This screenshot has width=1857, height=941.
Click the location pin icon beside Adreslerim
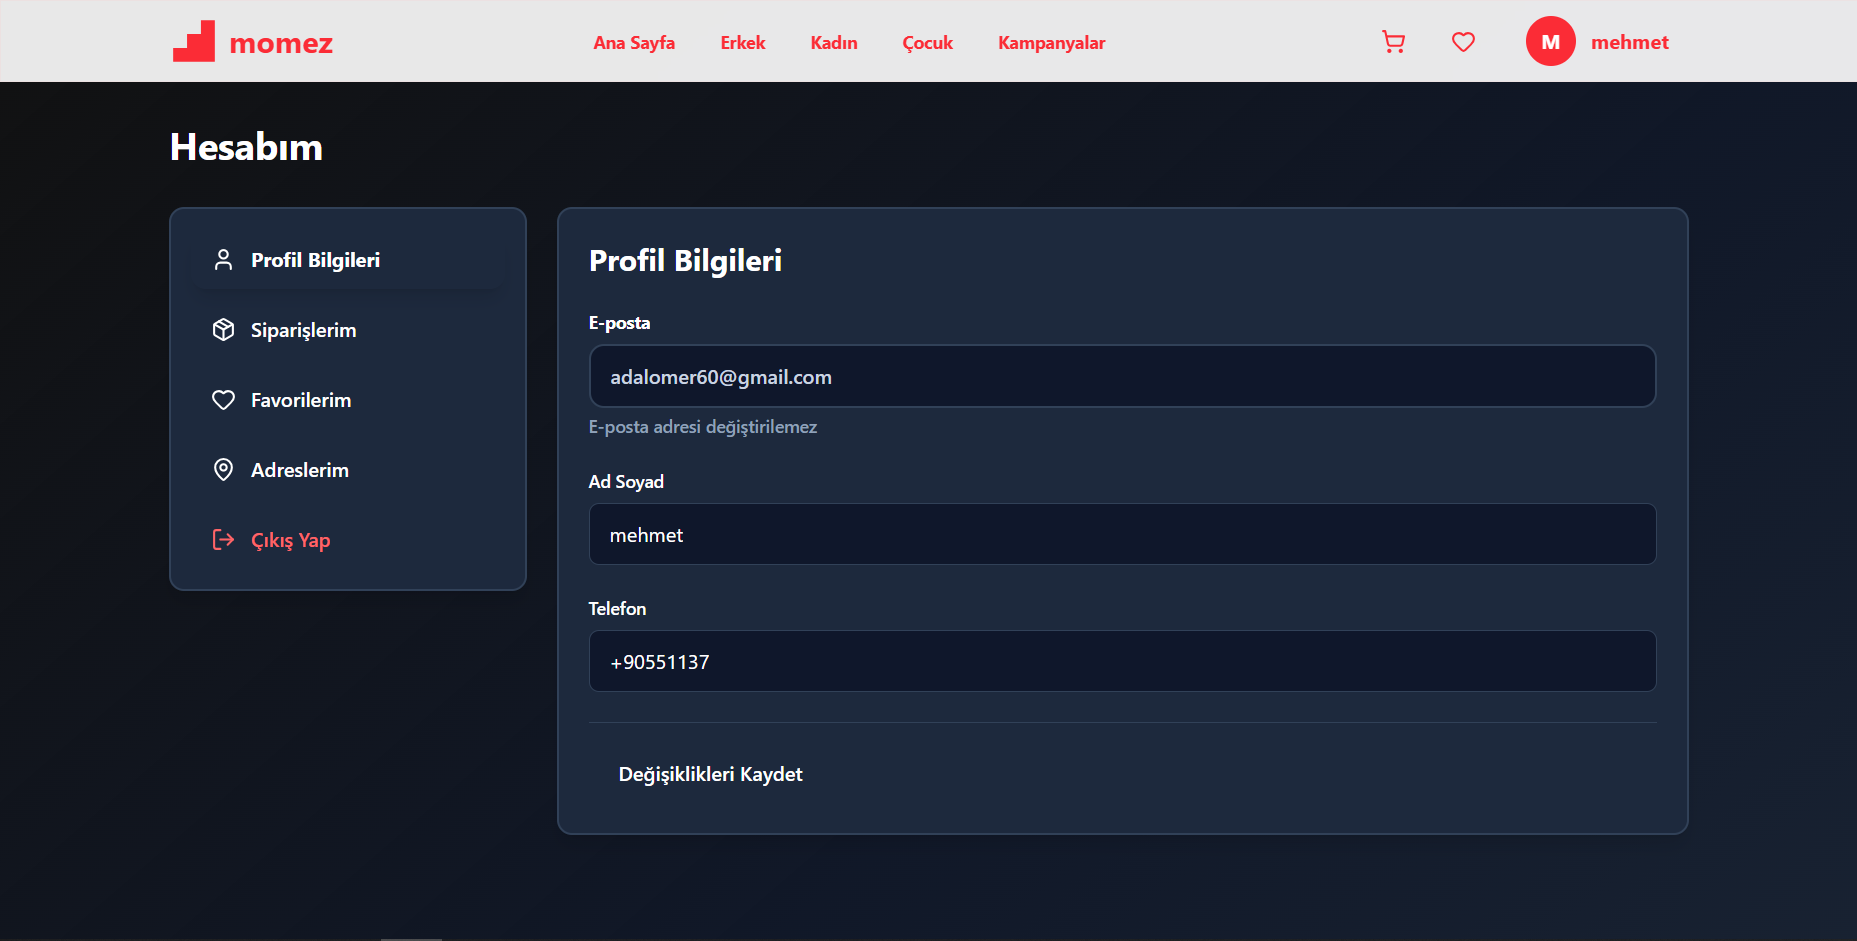tap(223, 470)
